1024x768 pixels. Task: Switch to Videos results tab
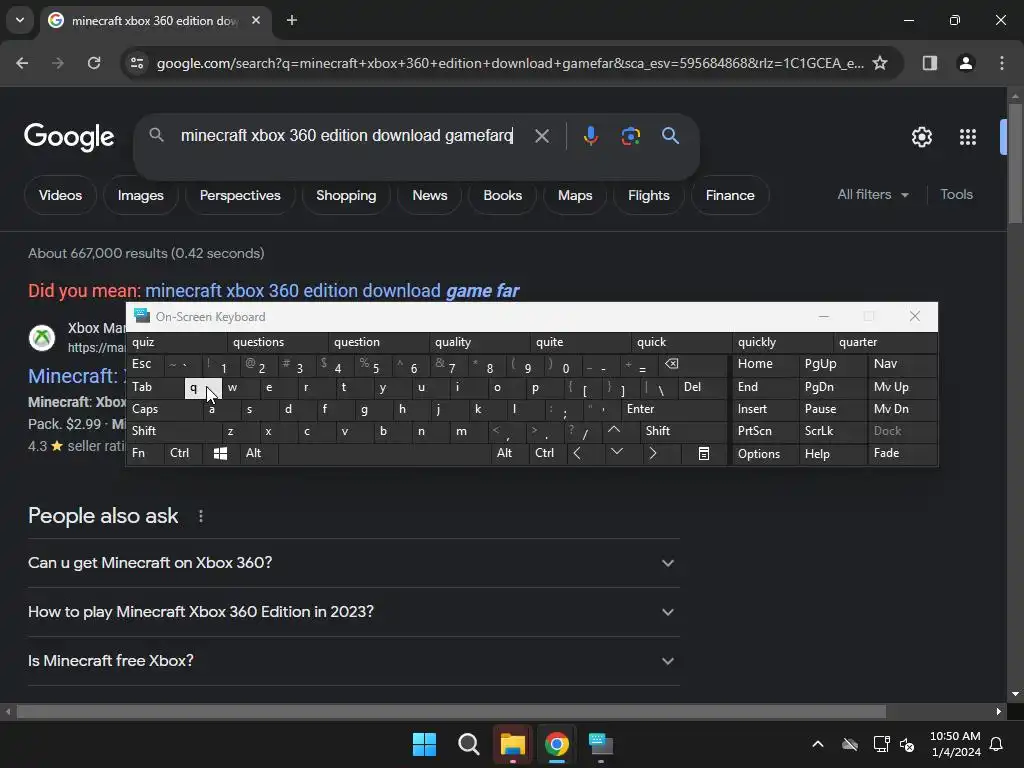click(x=60, y=195)
